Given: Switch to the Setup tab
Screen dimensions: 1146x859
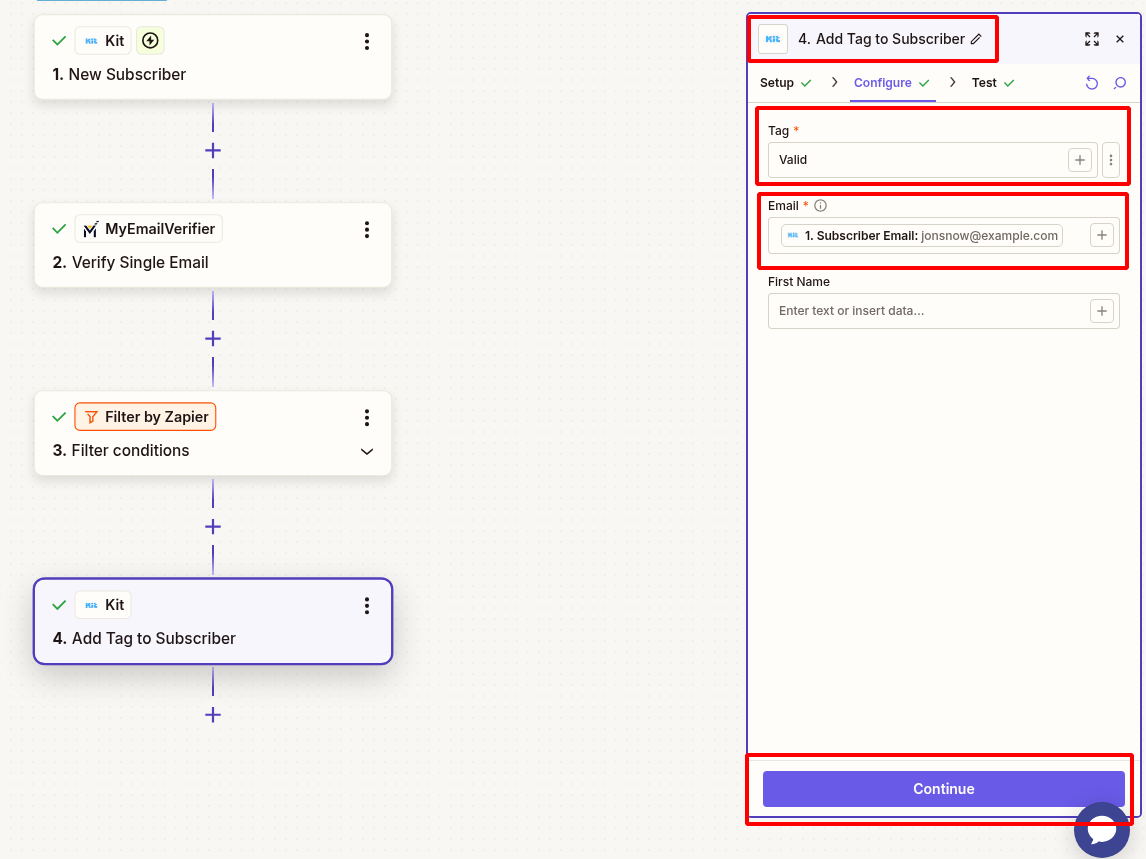Looking at the screenshot, I should click(x=777, y=83).
